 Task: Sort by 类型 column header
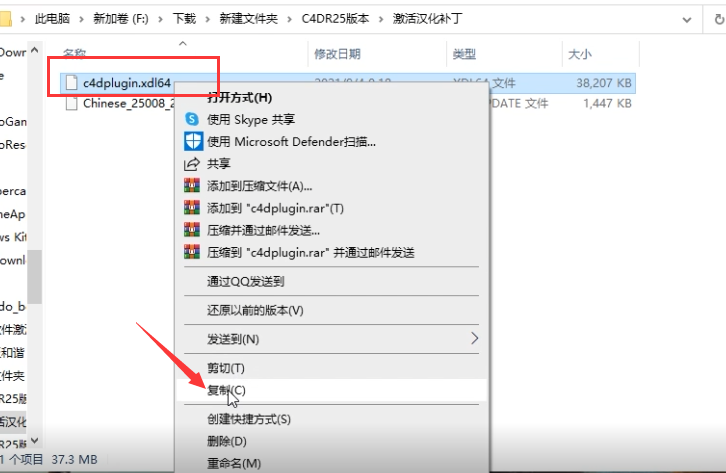coord(464,54)
